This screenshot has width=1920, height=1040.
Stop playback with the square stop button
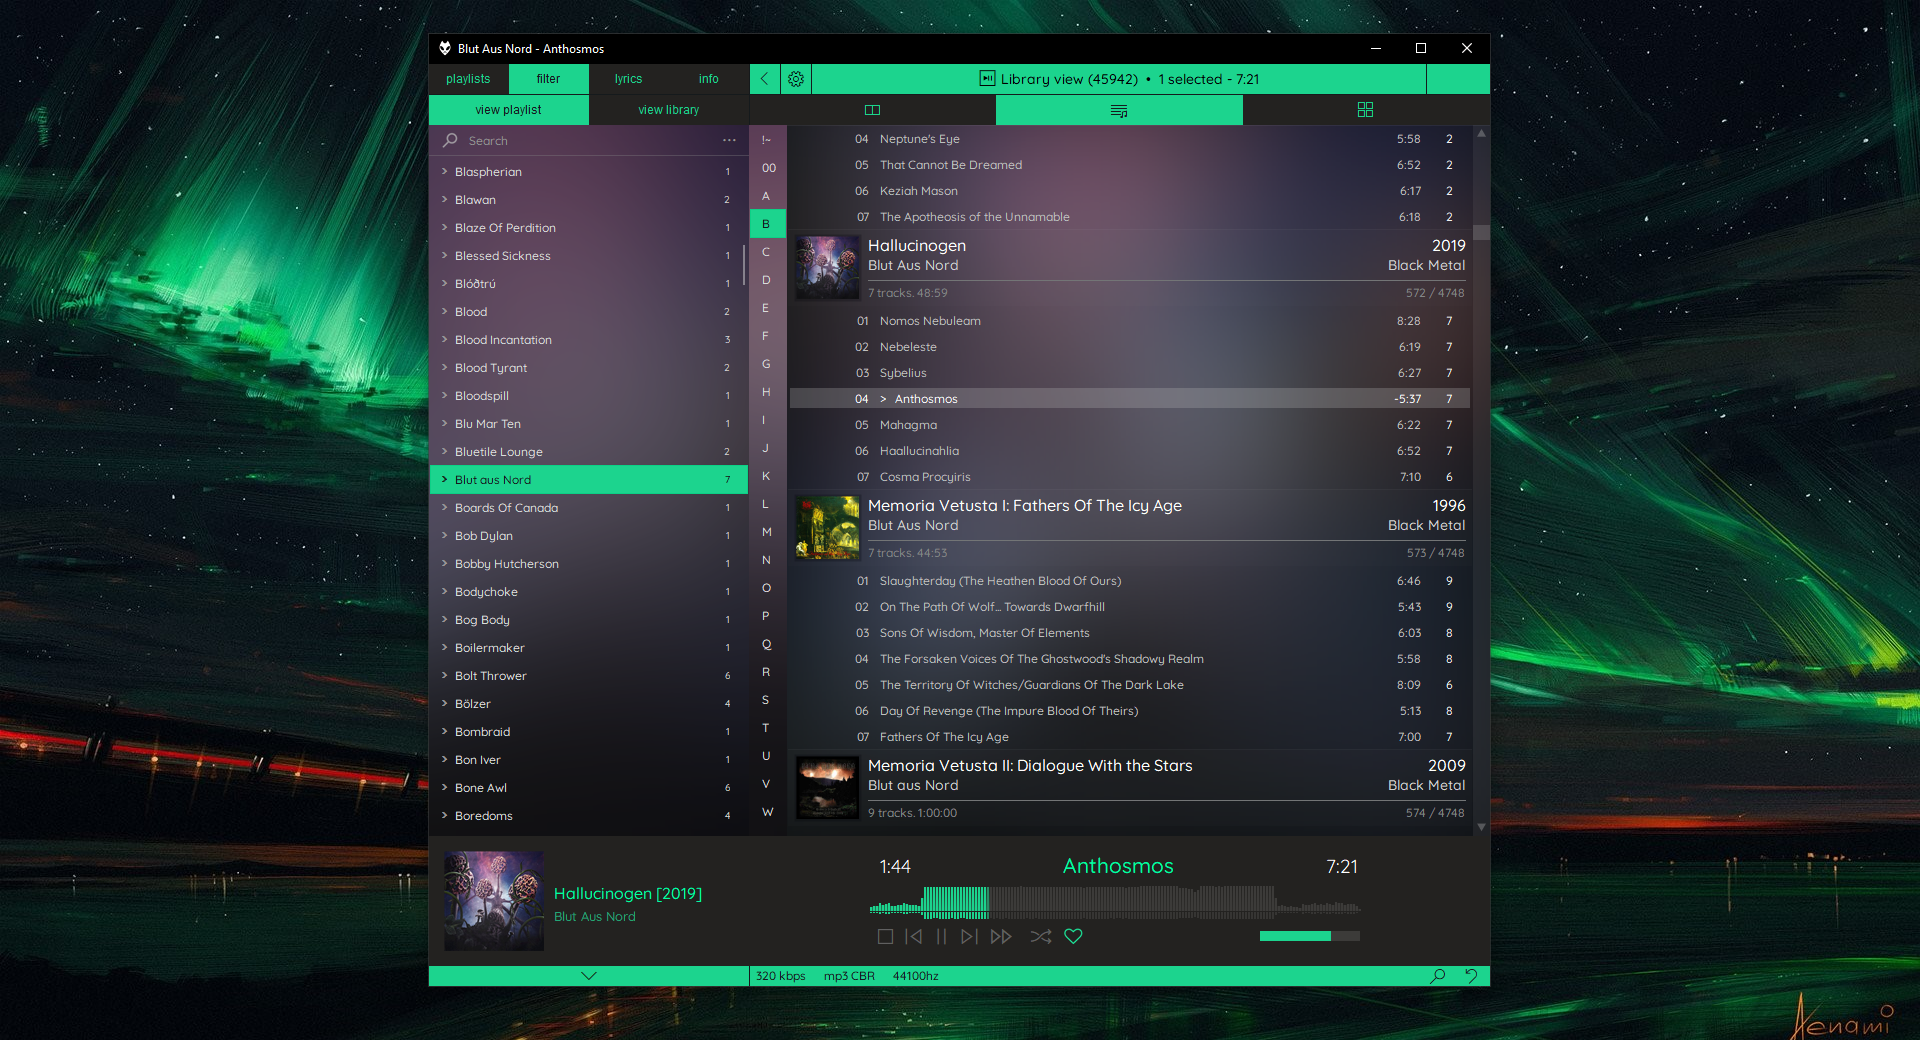[885, 937]
